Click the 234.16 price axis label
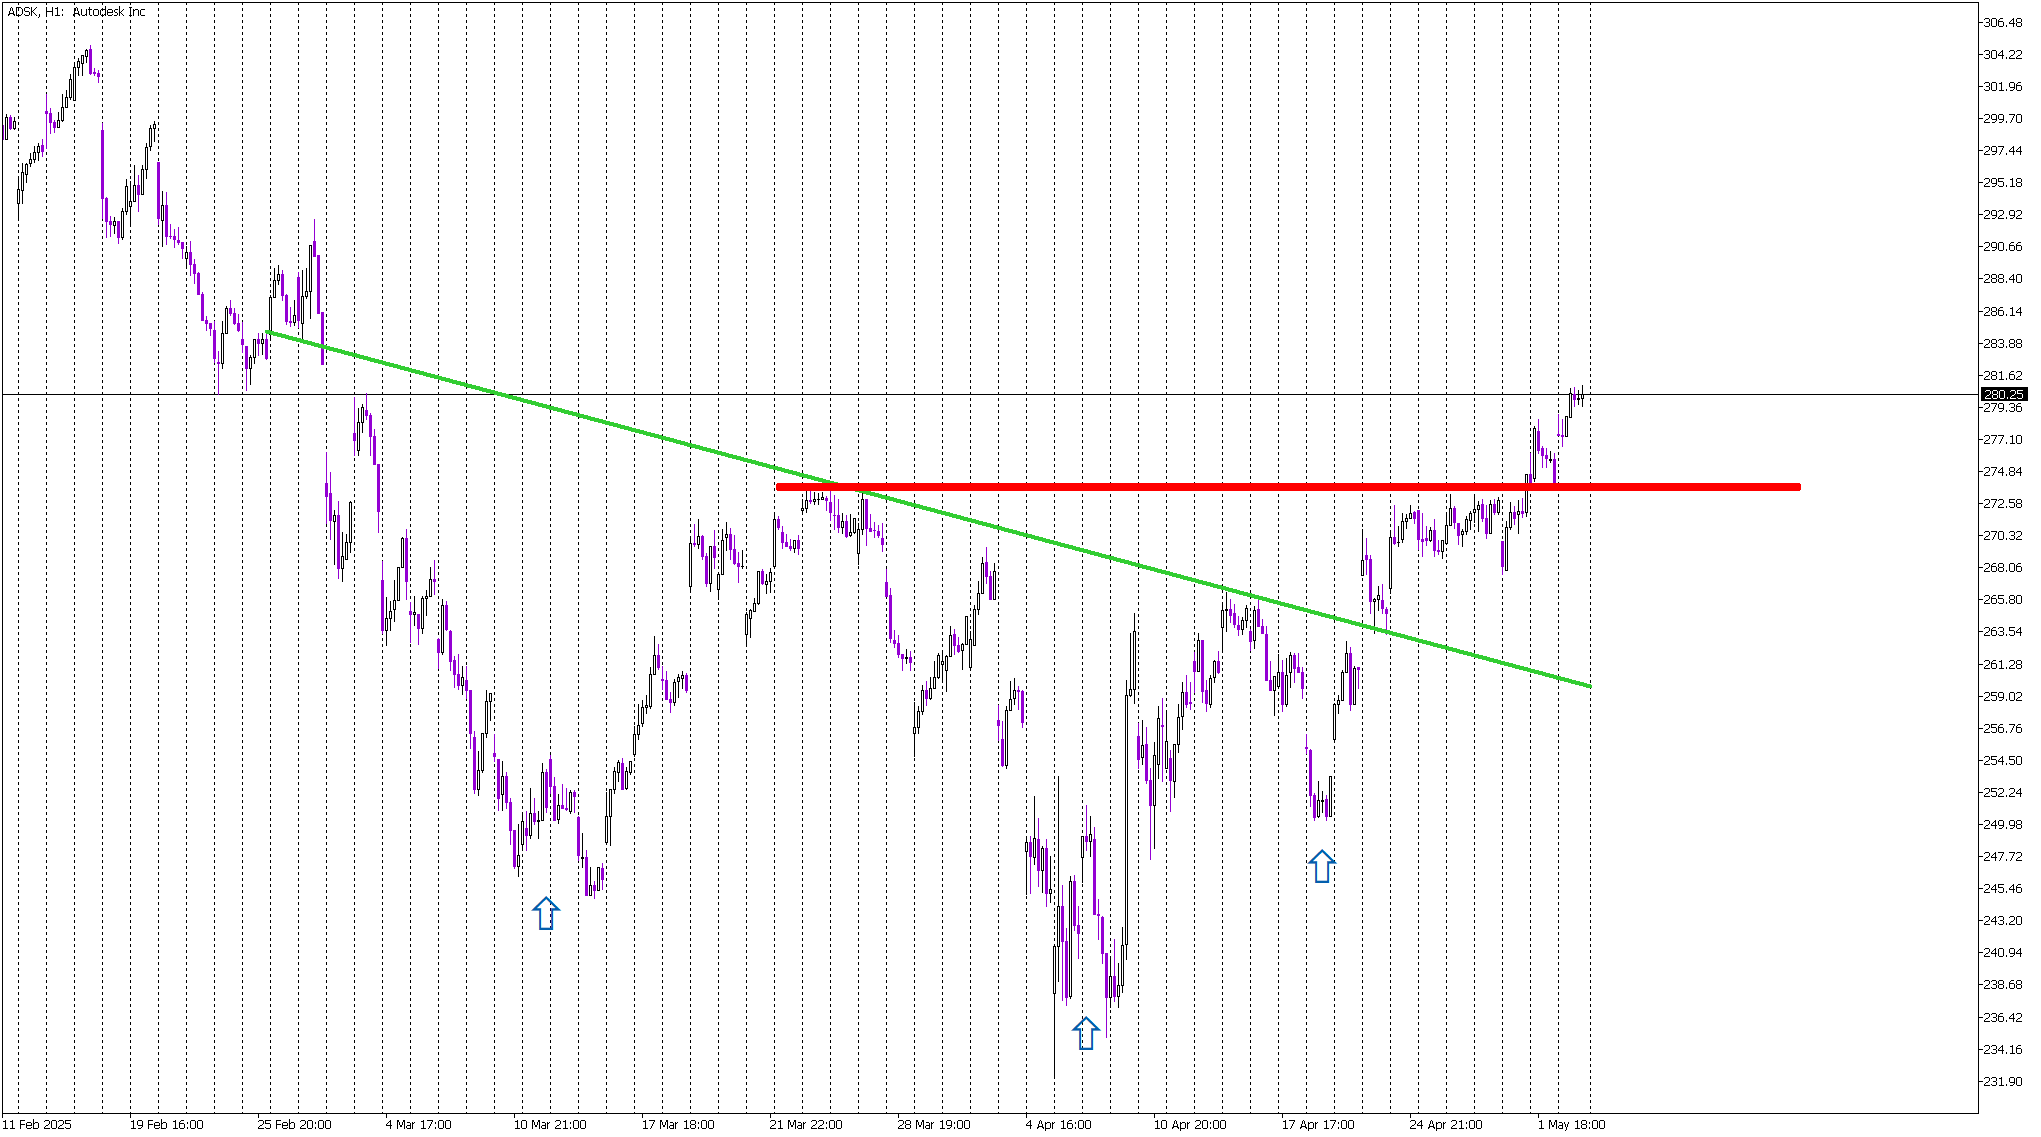 [2003, 1050]
